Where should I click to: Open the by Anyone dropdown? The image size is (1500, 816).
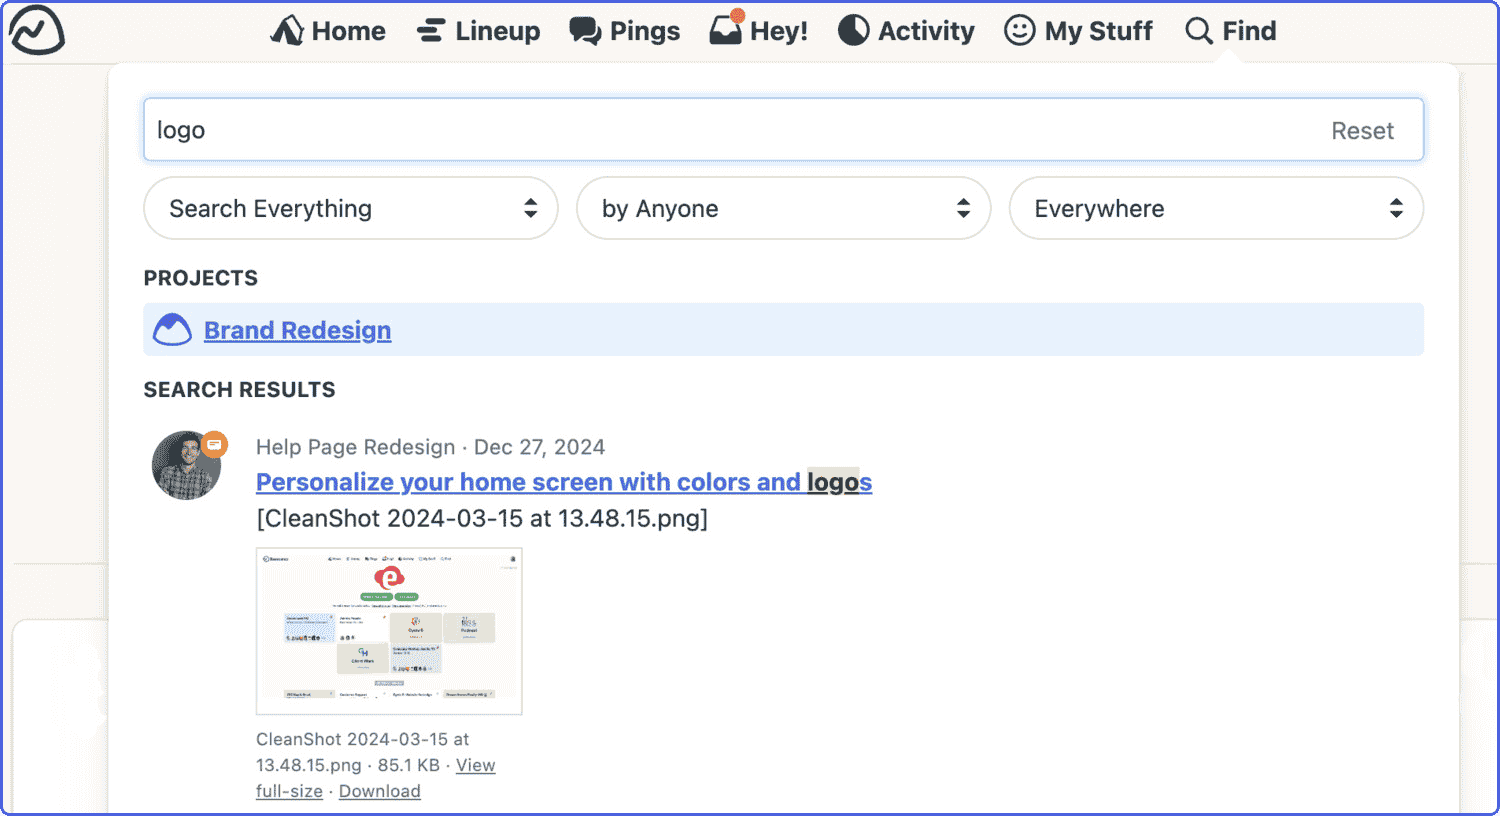tap(783, 208)
